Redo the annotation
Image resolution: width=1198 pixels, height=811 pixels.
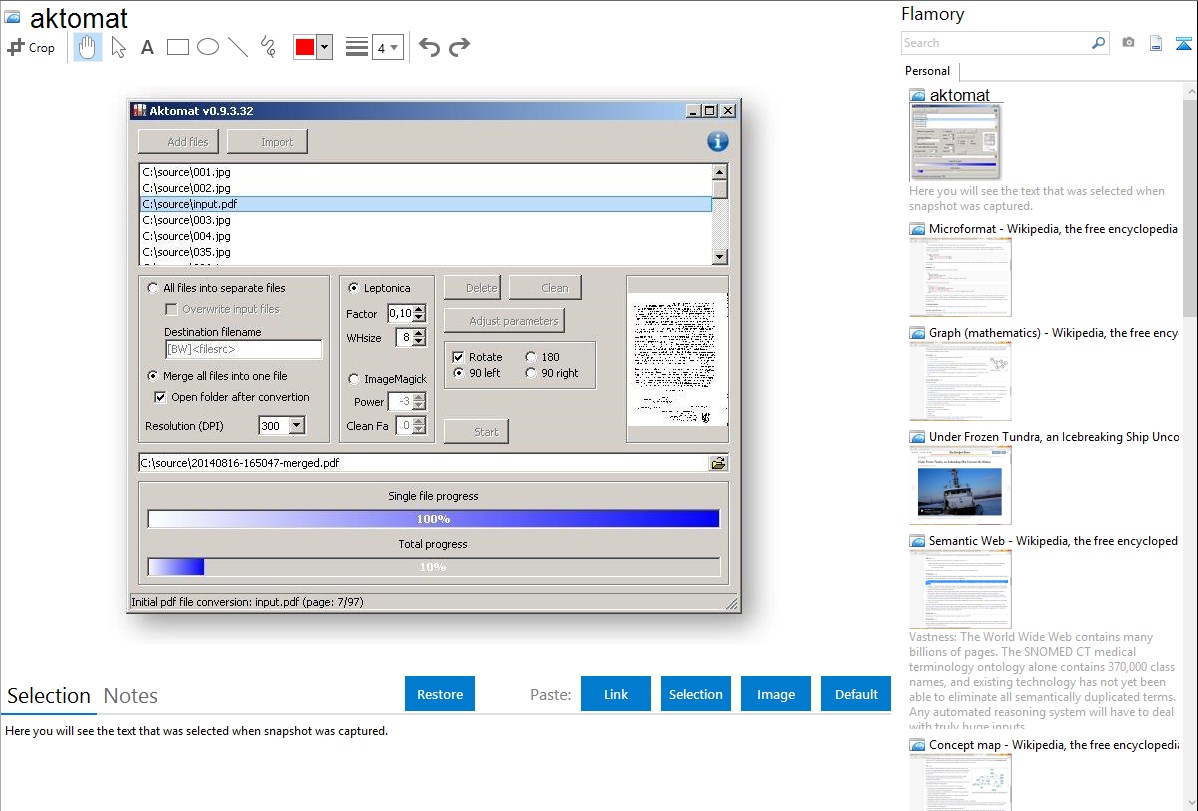click(459, 47)
